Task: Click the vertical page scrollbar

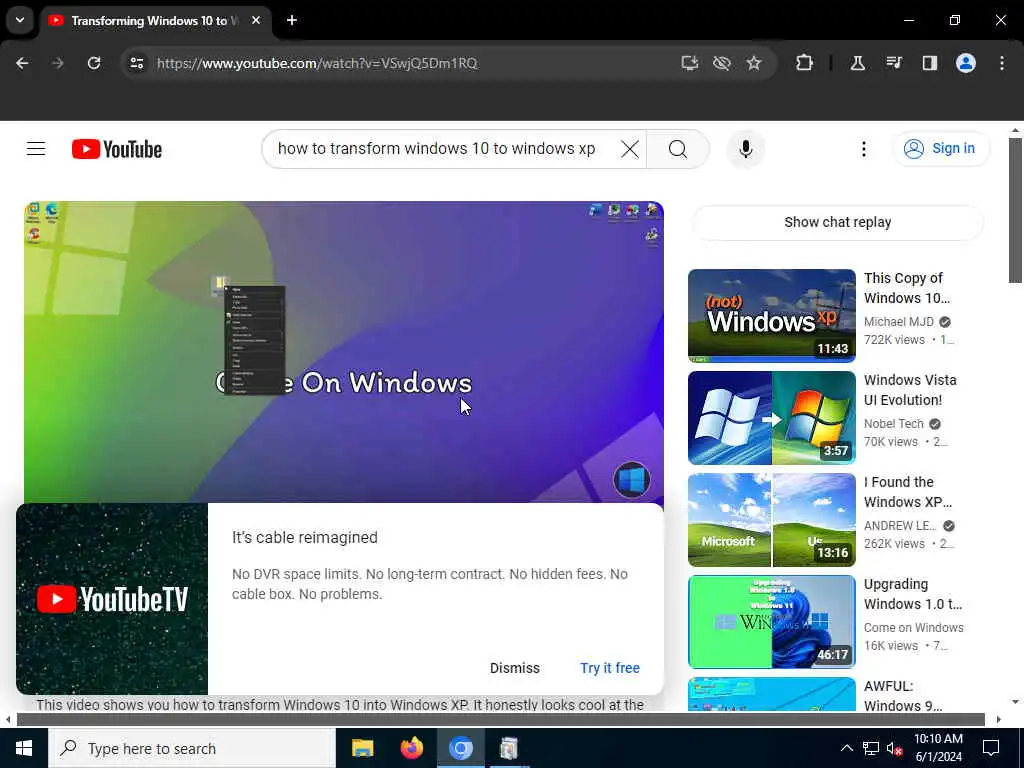Action: [1015, 209]
